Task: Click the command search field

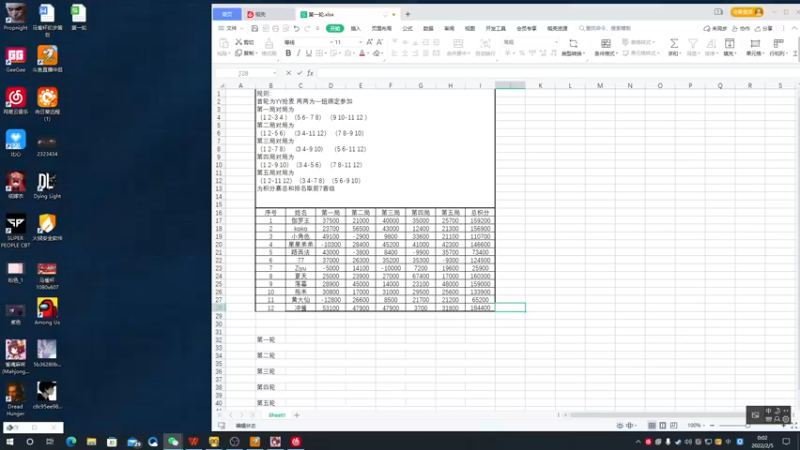Action: 605,29
